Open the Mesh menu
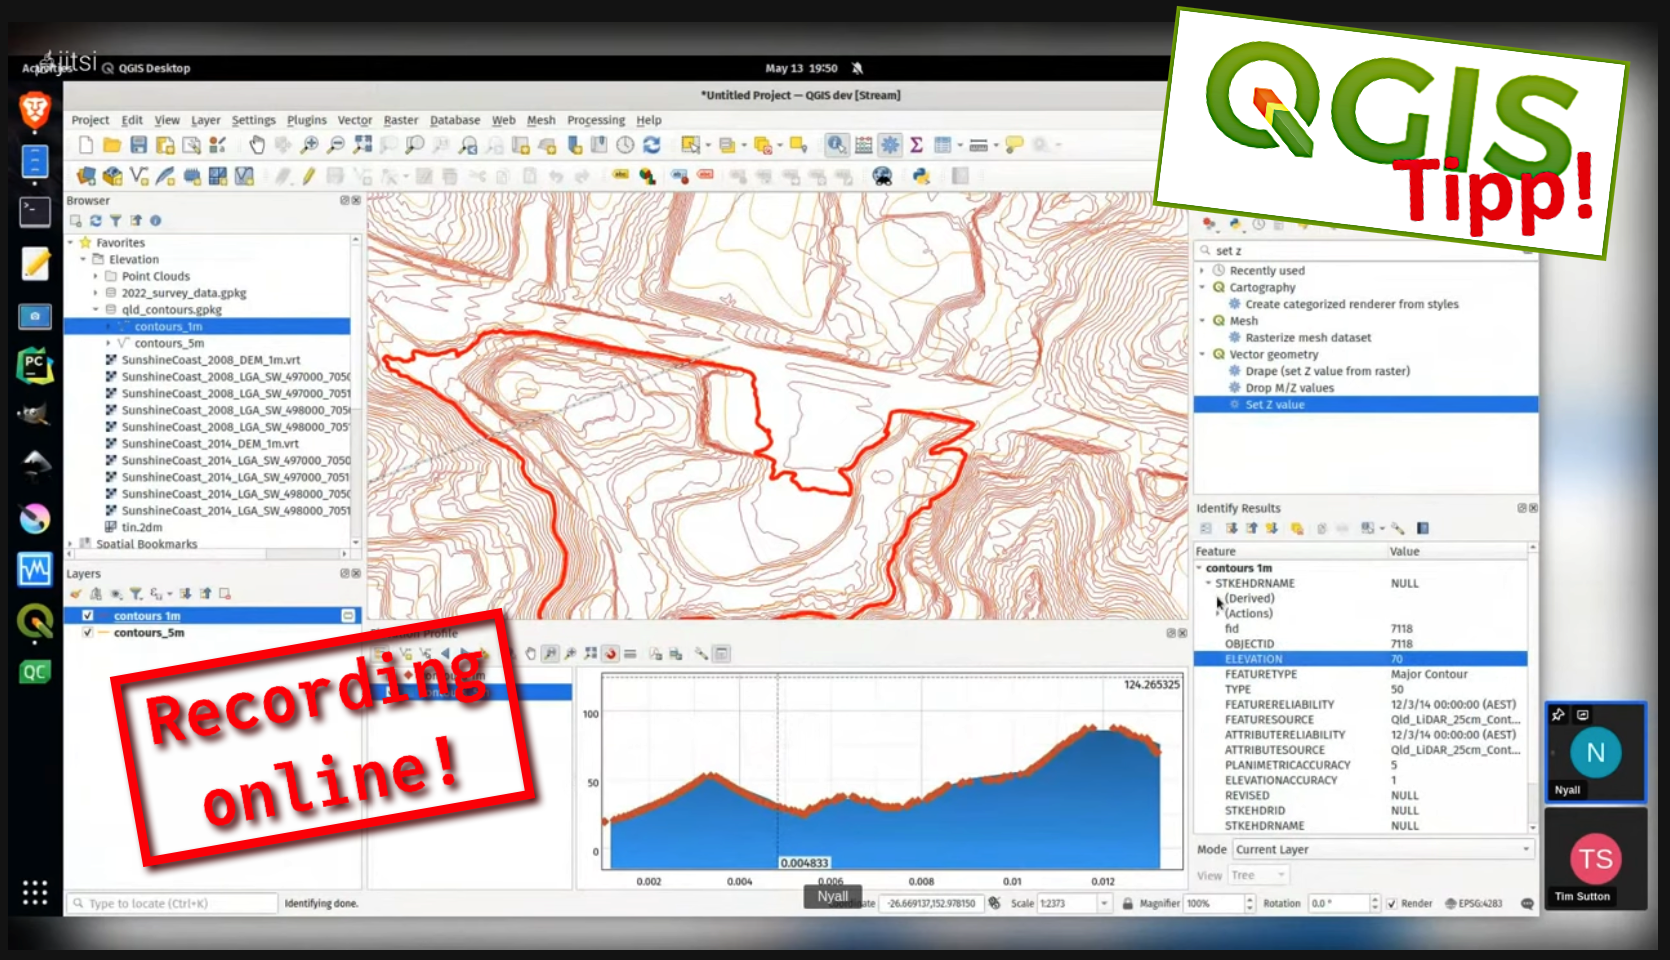 click(x=541, y=120)
